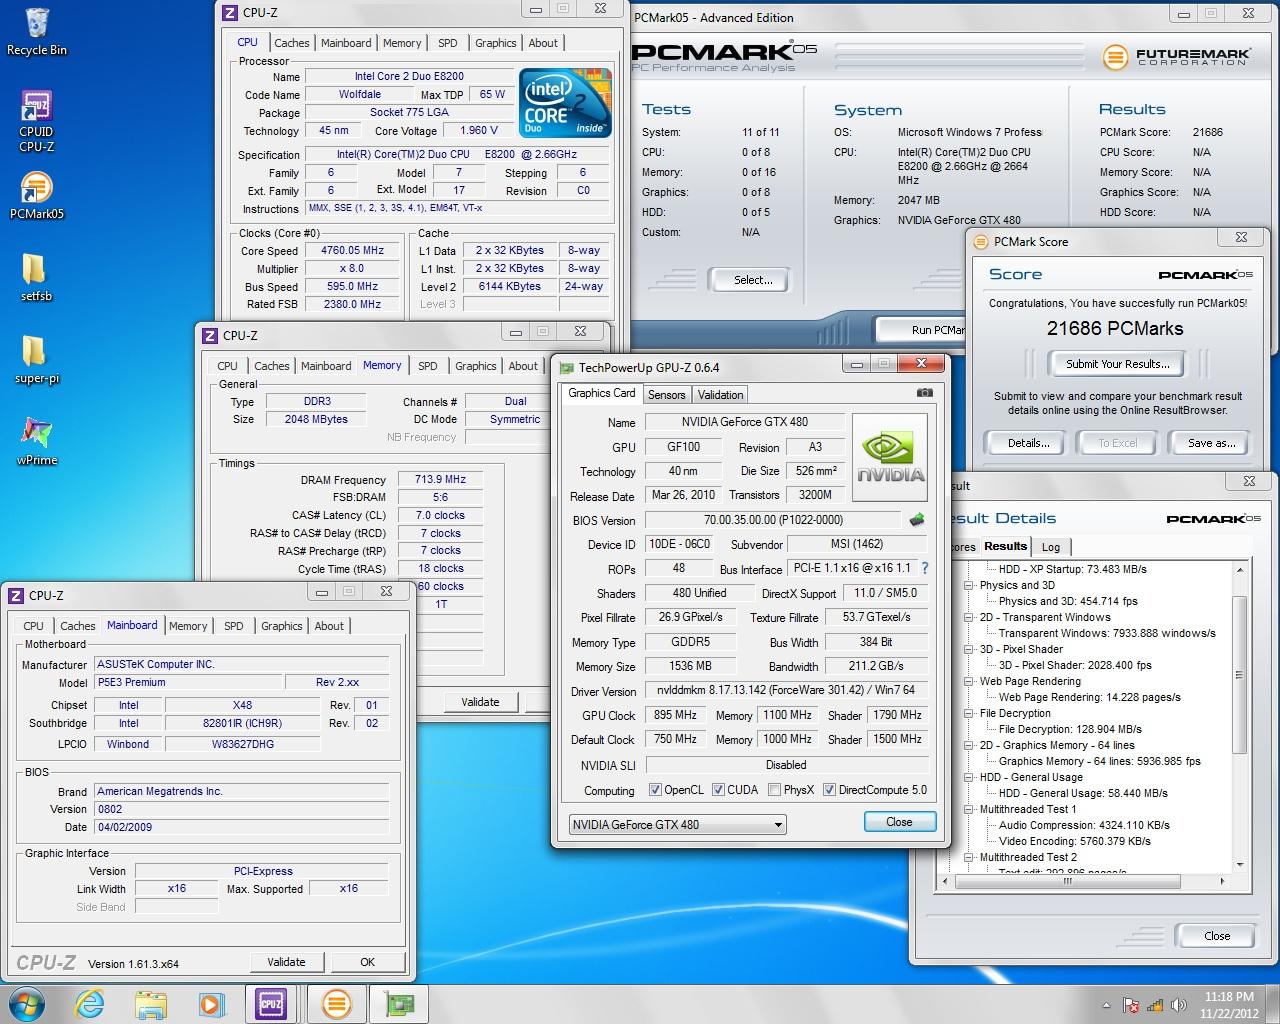This screenshot has height=1024, width=1280.
Task: Switch to GPU-Z taskbar button
Action: pyautogui.click(x=399, y=1004)
